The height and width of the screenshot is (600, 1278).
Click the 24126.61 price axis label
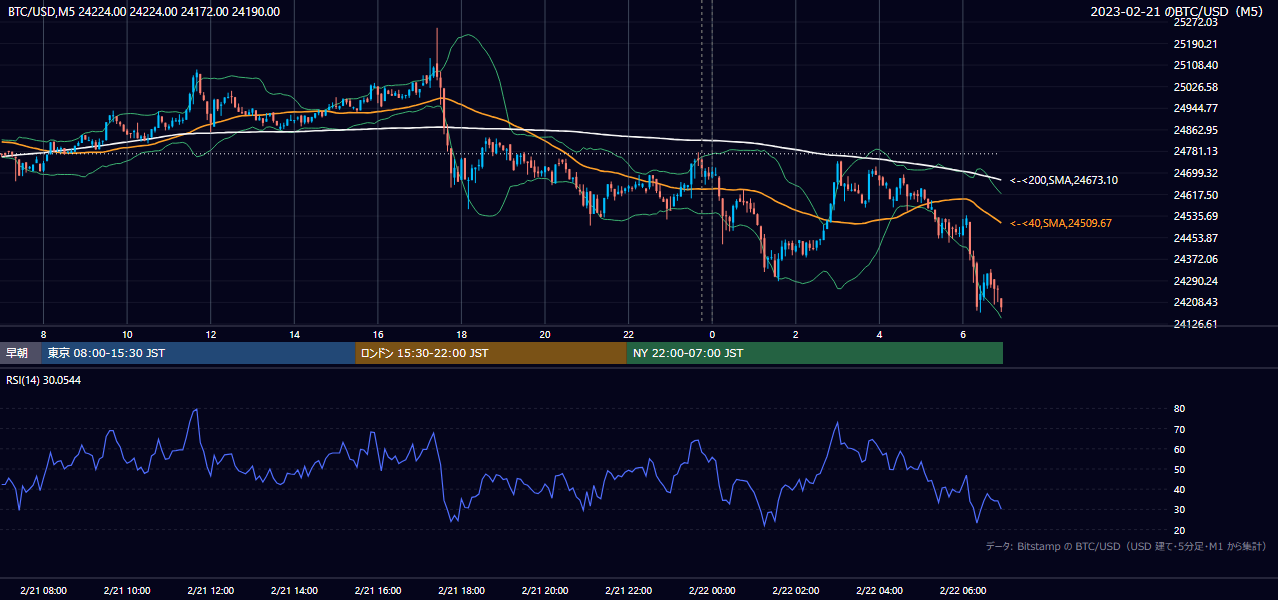pyautogui.click(x=1195, y=324)
